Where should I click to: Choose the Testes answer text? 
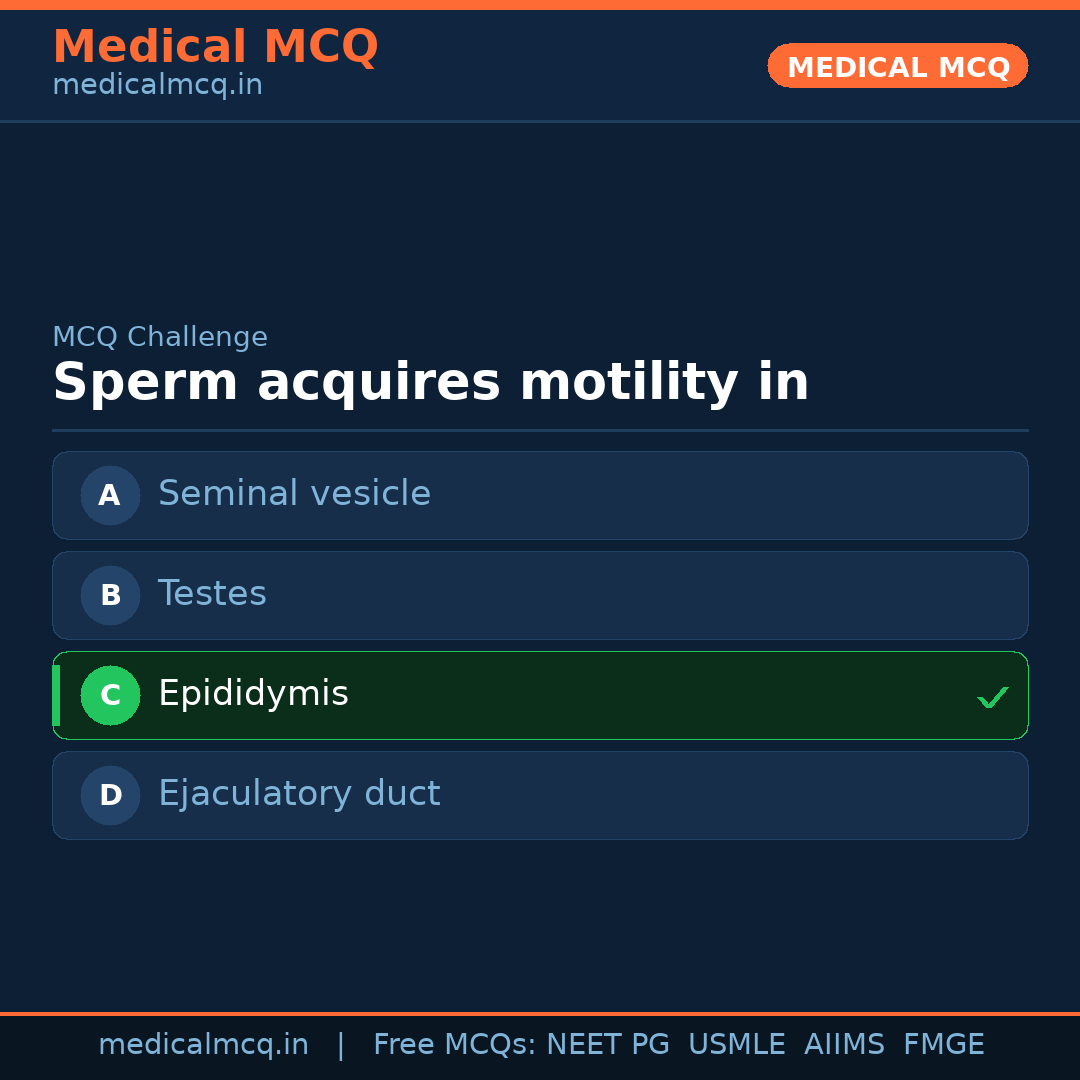(212, 594)
